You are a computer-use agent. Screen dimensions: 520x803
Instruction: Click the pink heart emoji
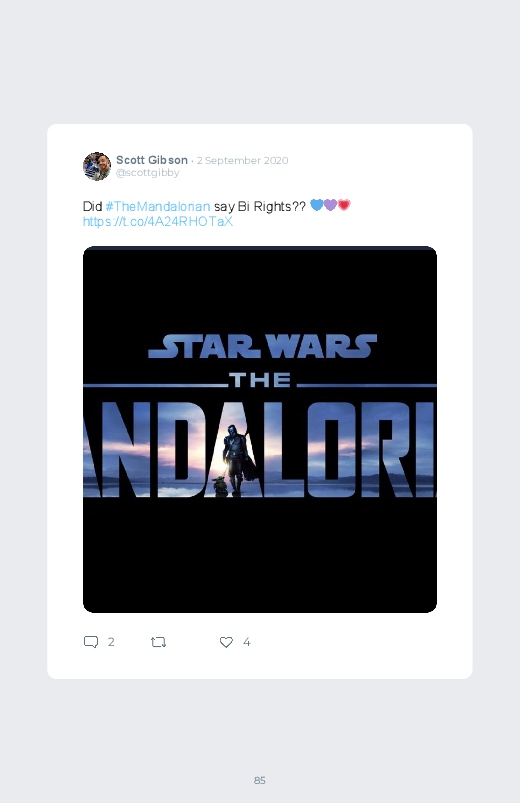[x=344, y=205]
